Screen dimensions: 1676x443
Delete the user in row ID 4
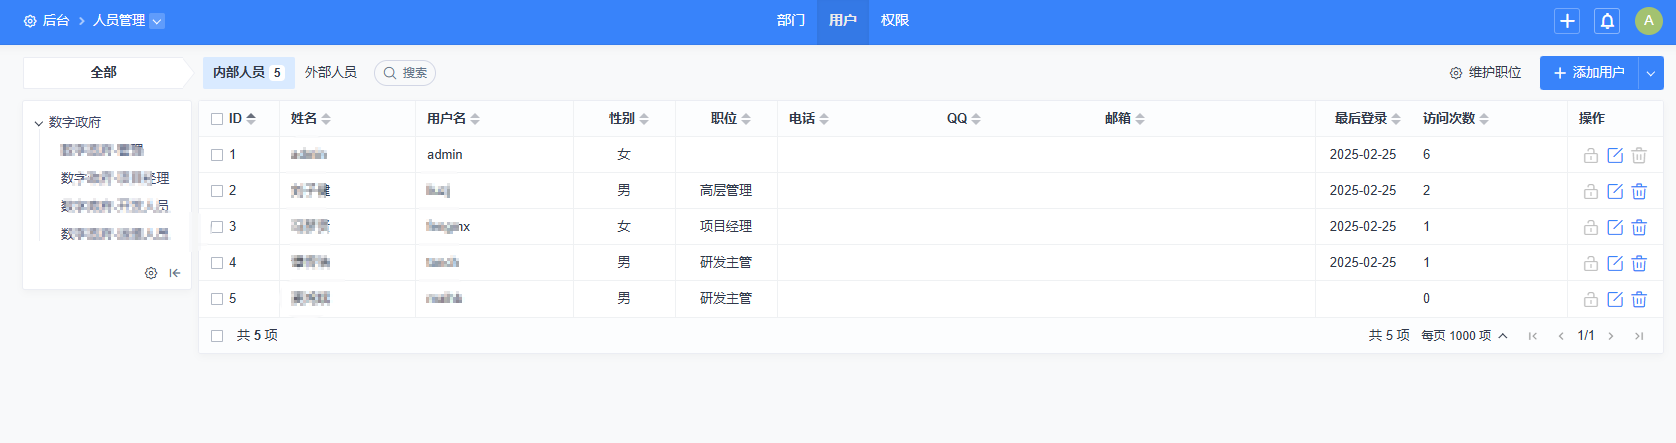coord(1639,263)
